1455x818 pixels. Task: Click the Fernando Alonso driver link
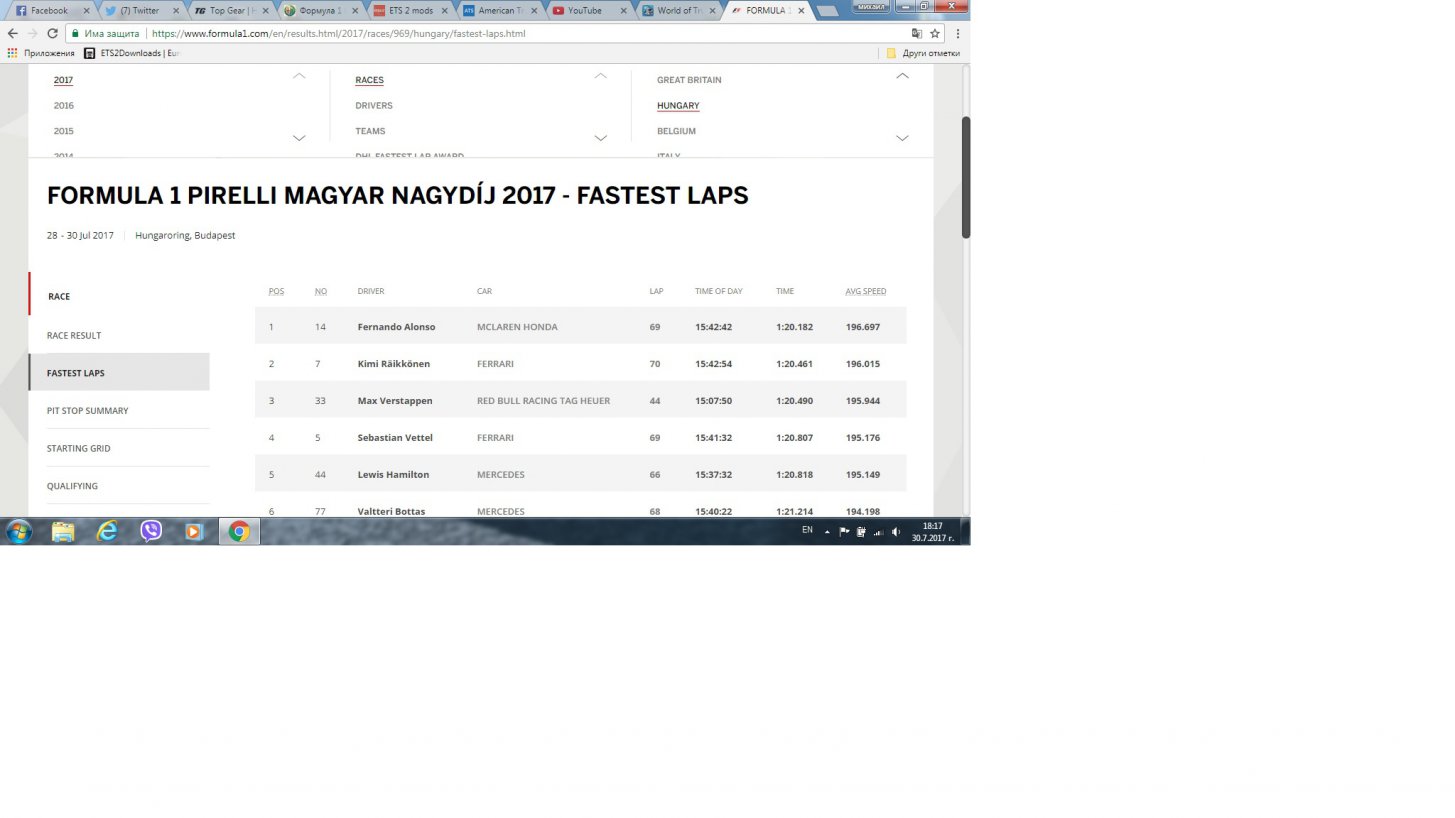[x=396, y=327]
